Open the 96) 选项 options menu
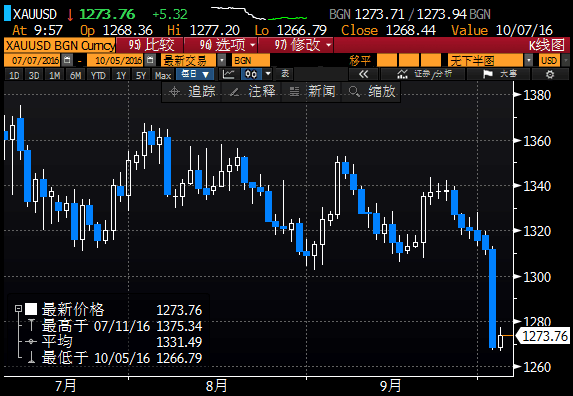The image size is (573, 396). [222, 45]
